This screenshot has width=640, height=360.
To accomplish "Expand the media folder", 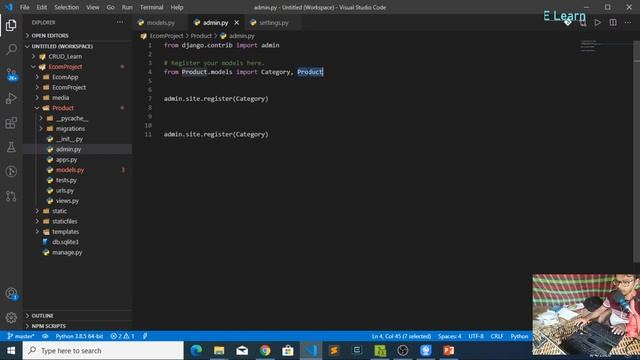I will [60, 98].
